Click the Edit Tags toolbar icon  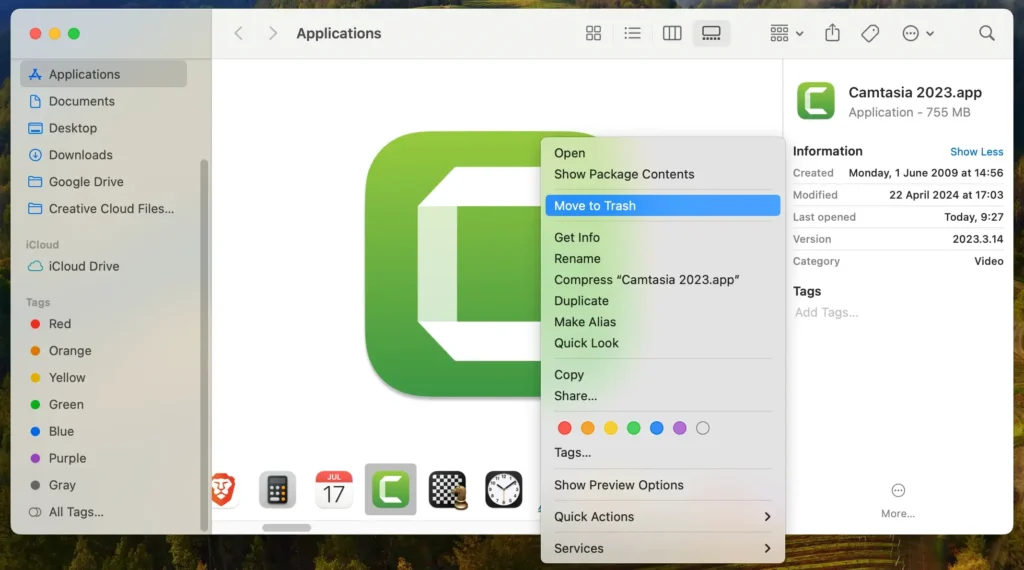click(x=870, y=33)
